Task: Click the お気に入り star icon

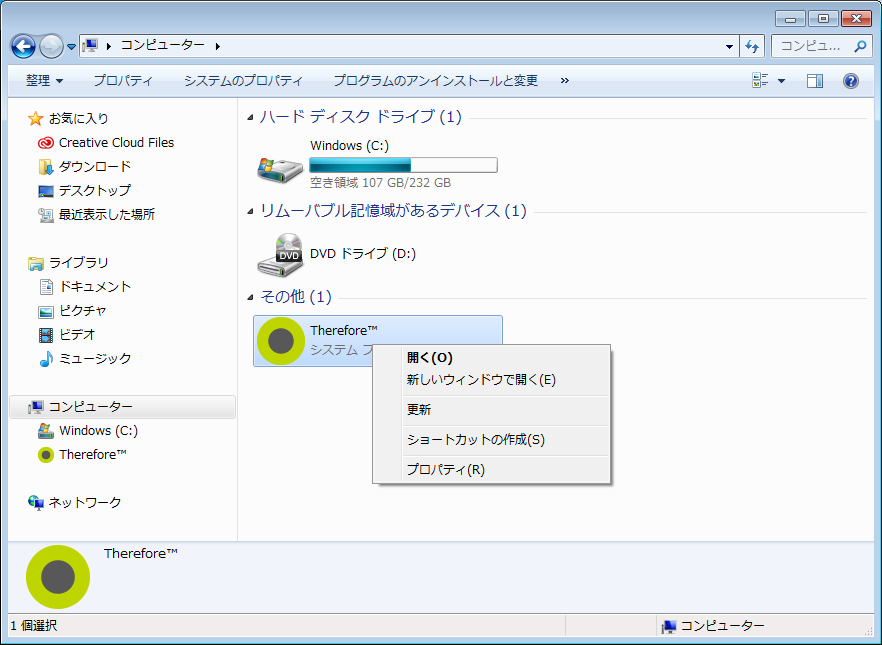Action: pos(35,118)
